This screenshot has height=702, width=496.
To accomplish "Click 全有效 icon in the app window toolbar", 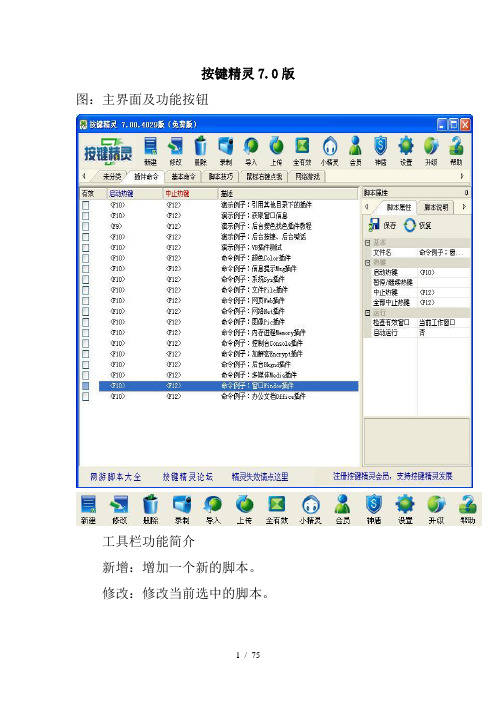I will (x=302, y=150).
